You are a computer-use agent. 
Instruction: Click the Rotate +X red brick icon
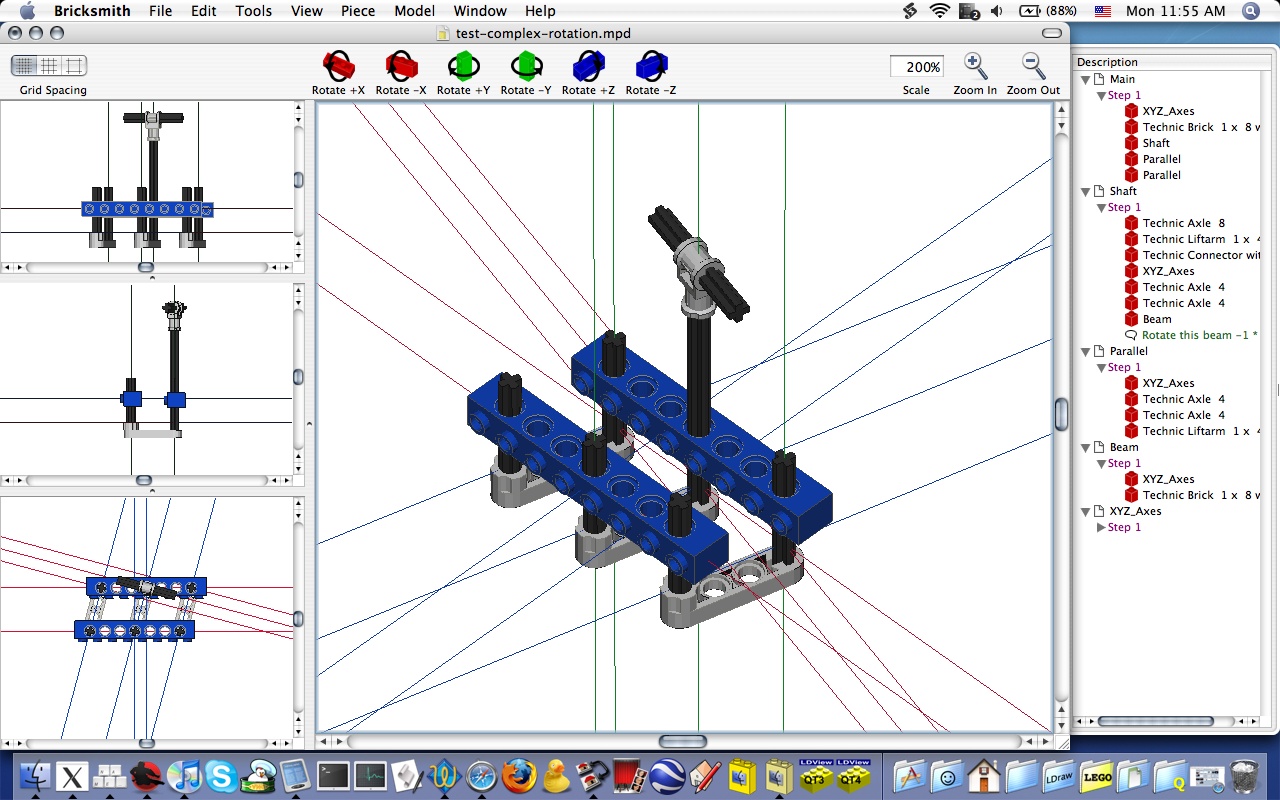[338, 67]
